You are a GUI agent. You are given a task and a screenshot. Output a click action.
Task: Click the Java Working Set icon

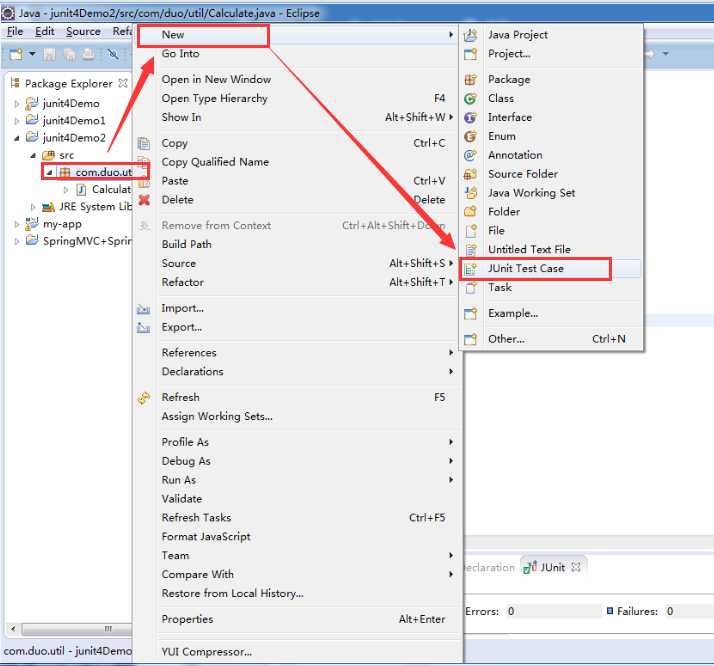470,193
